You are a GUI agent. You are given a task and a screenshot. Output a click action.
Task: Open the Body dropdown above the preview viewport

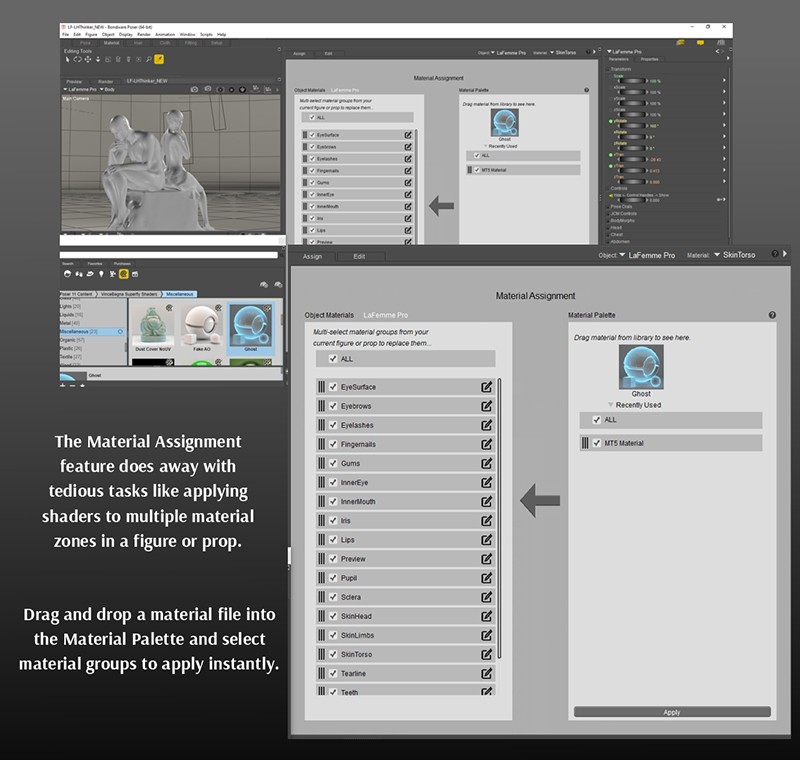[107, 89]
